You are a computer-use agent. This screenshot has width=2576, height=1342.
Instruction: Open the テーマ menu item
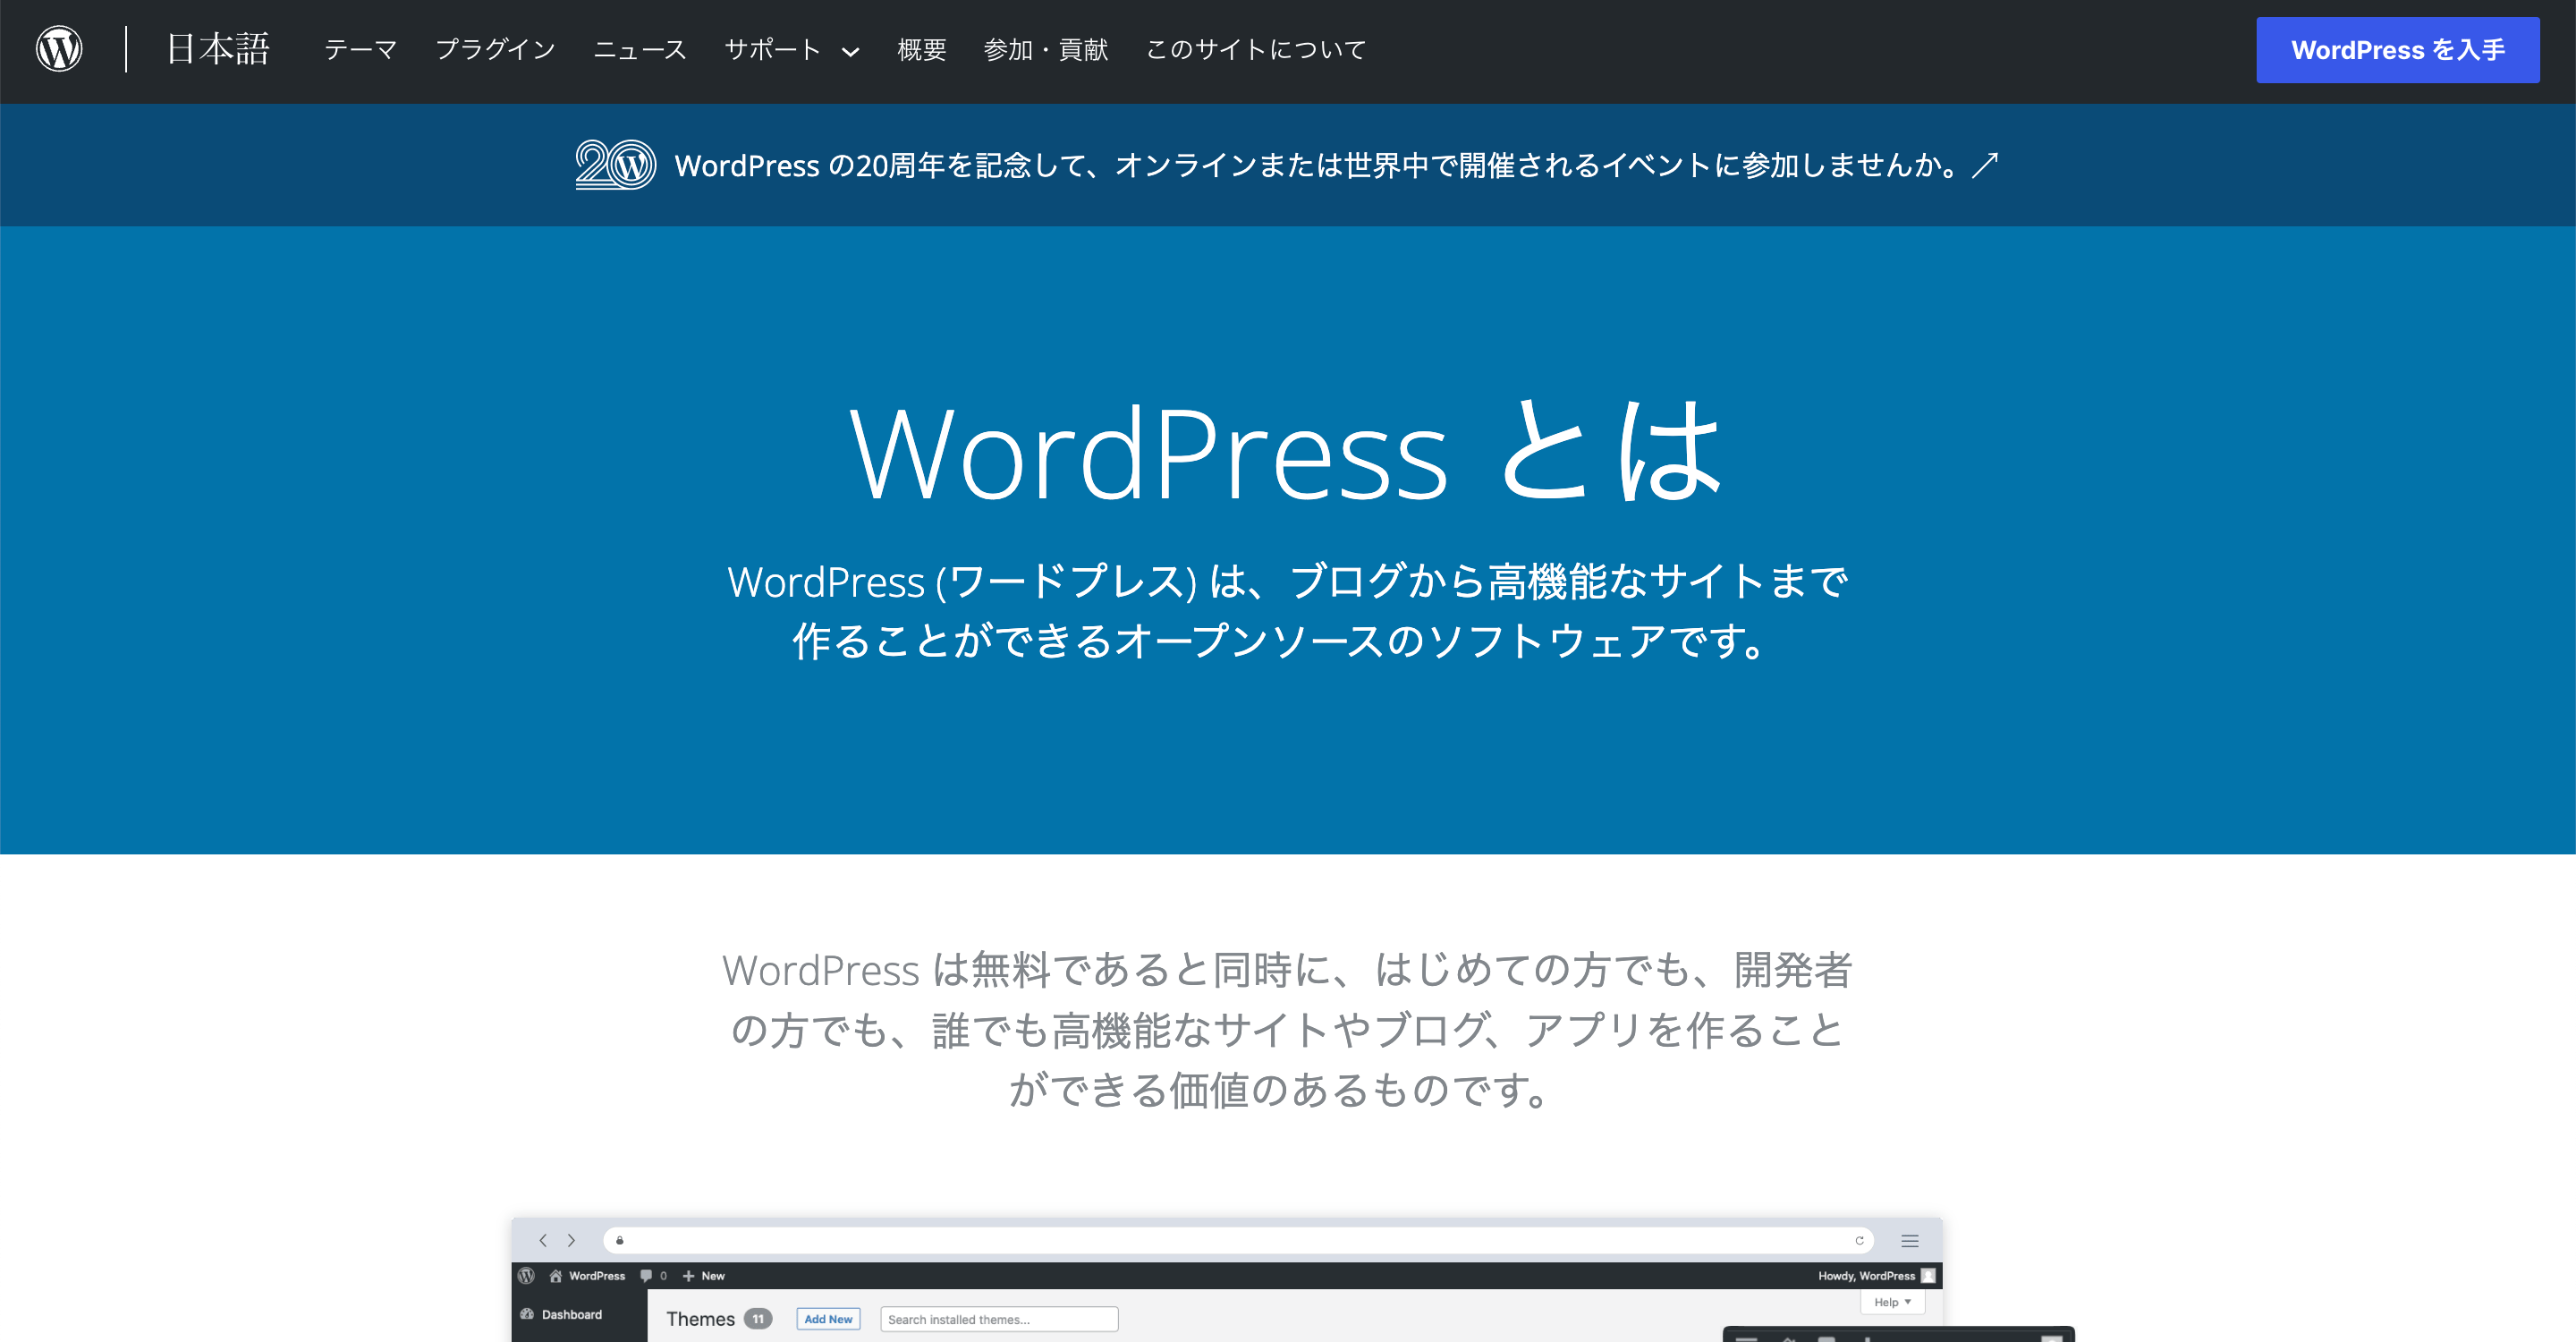coord(360,49)
